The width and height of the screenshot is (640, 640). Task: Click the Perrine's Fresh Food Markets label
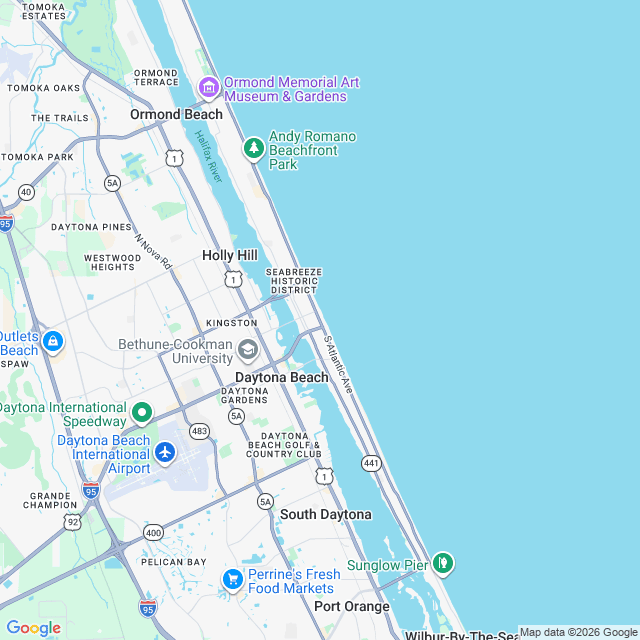[294, 581]
